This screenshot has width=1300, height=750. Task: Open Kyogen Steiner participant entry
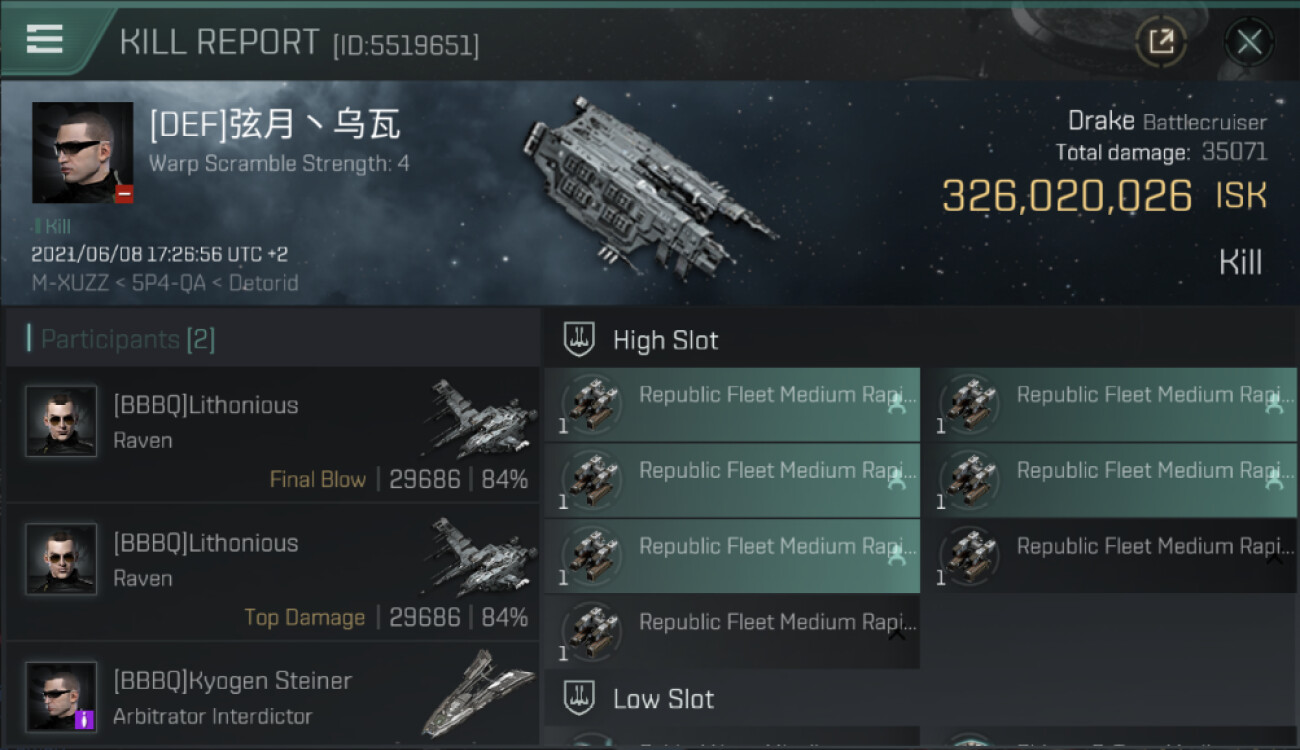272,697
